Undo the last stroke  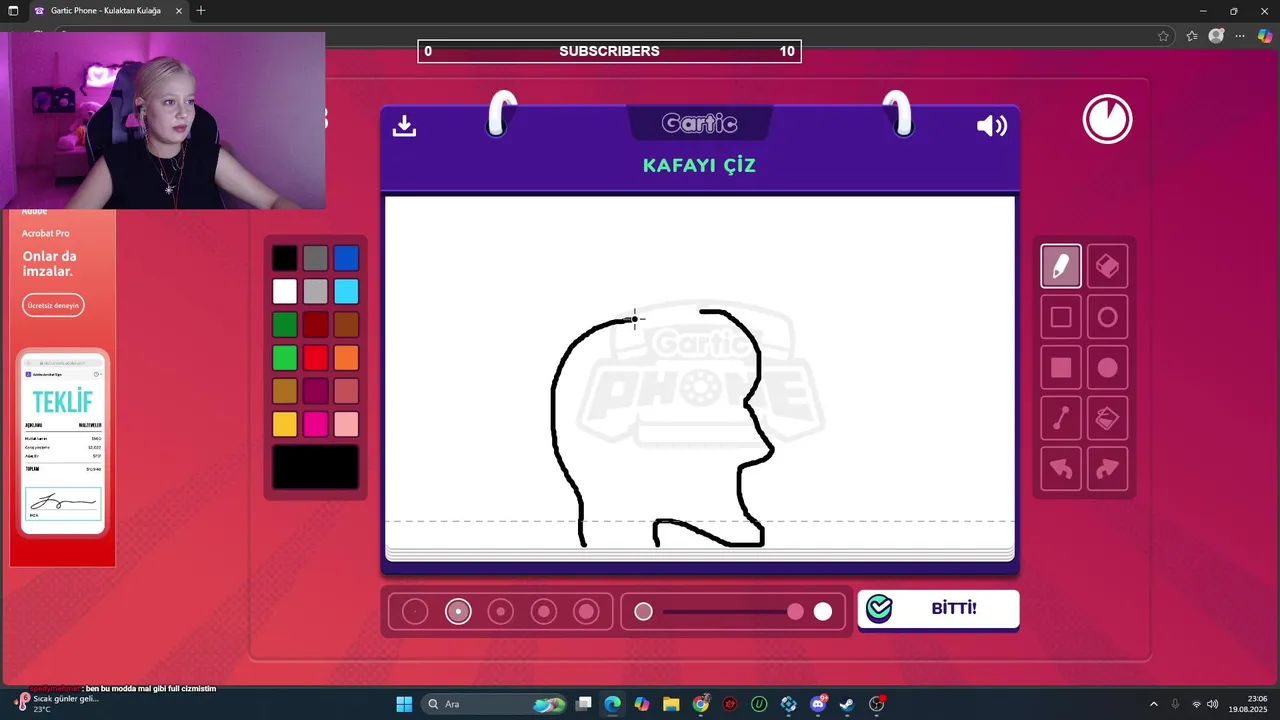[x=1061, y=469]
